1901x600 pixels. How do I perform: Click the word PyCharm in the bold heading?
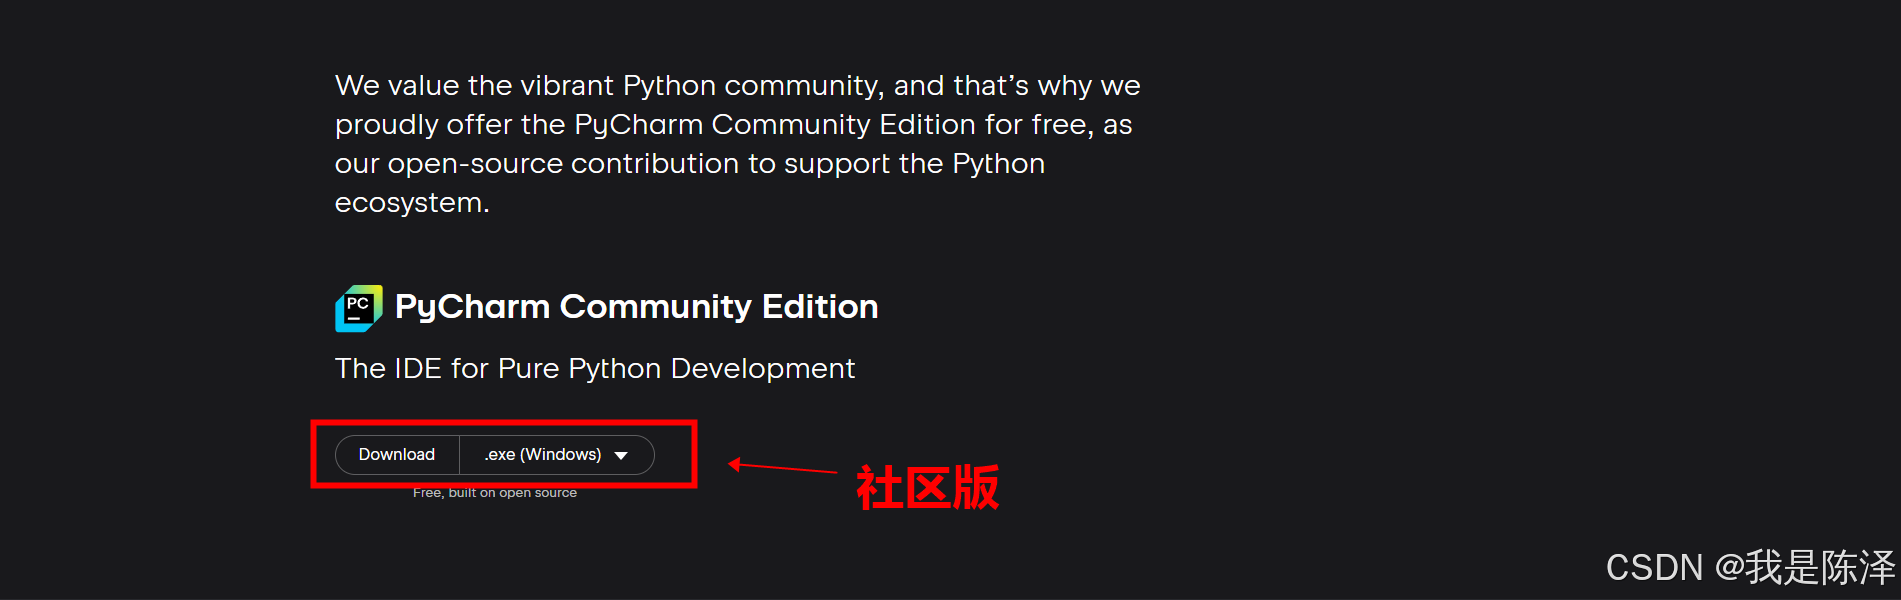point(472,307)
